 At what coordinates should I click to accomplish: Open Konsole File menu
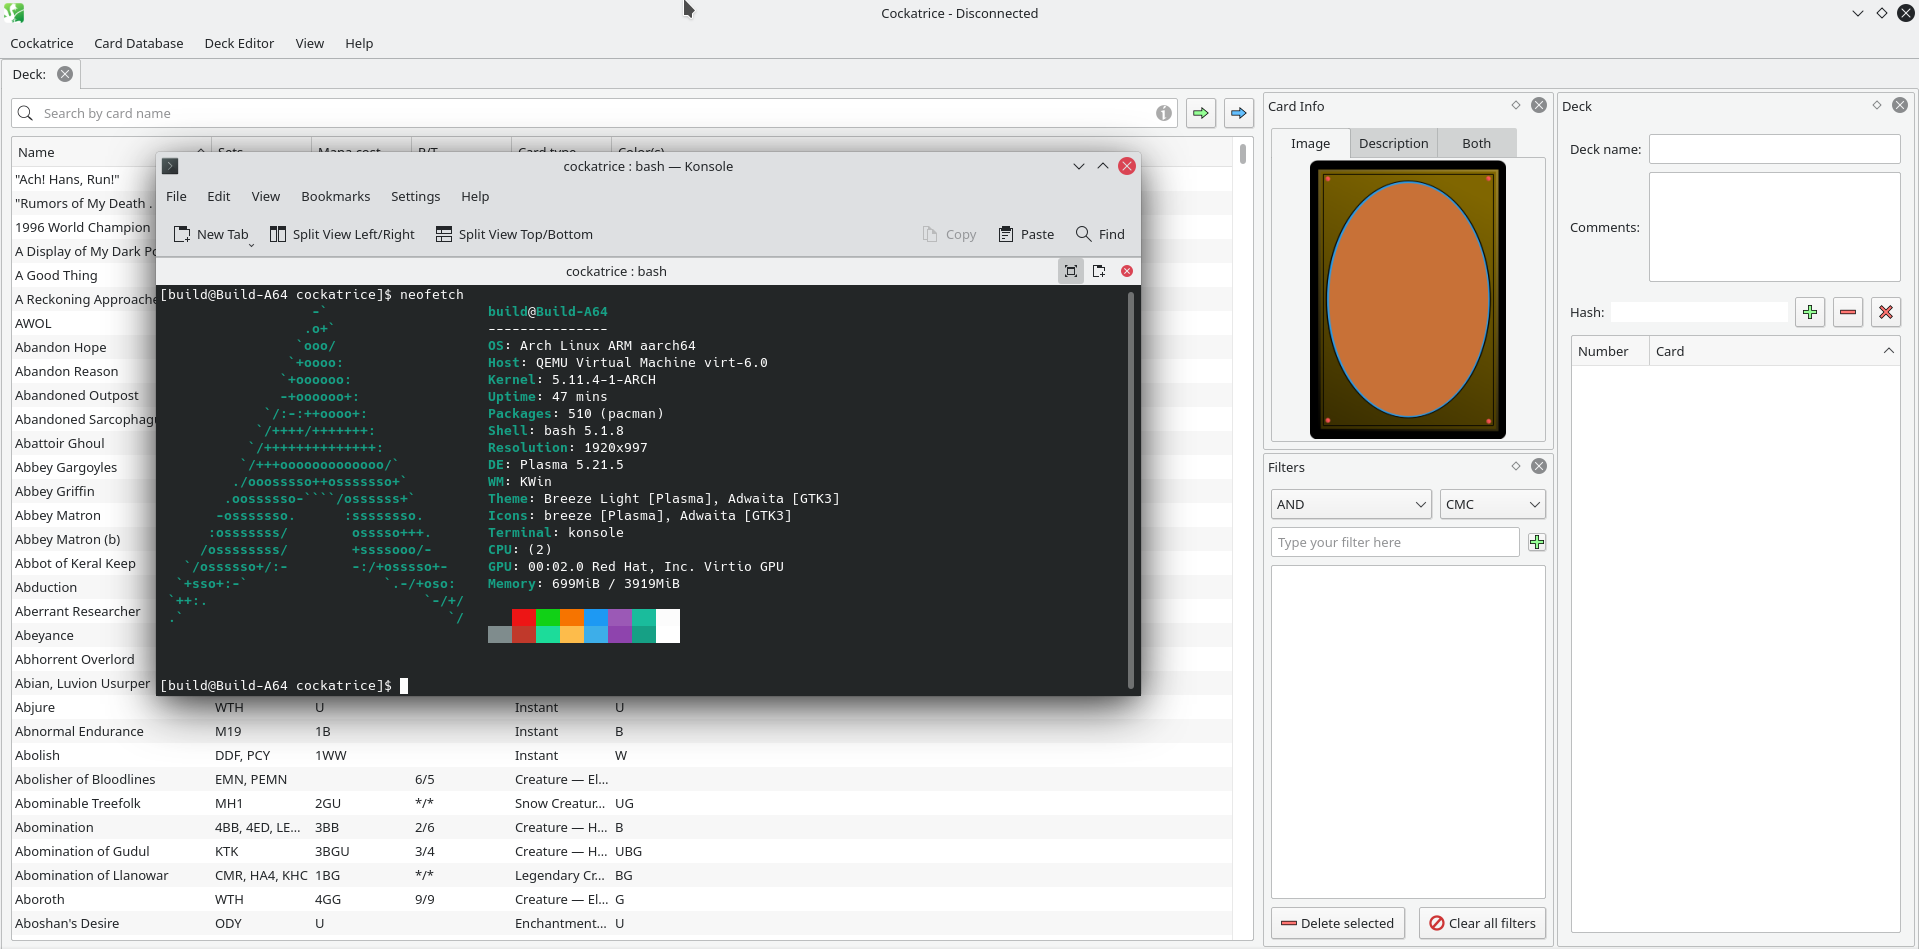click(177, 196)
